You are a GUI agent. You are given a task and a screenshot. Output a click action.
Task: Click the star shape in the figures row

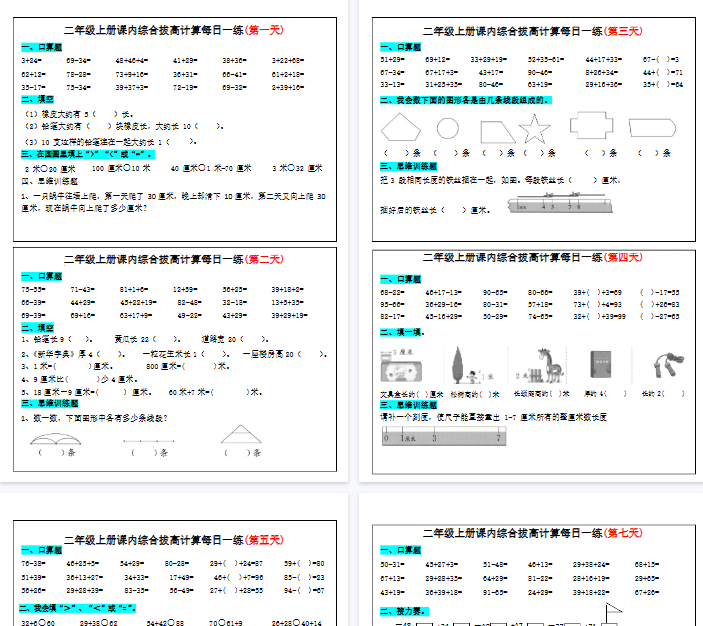coord(535,129)
